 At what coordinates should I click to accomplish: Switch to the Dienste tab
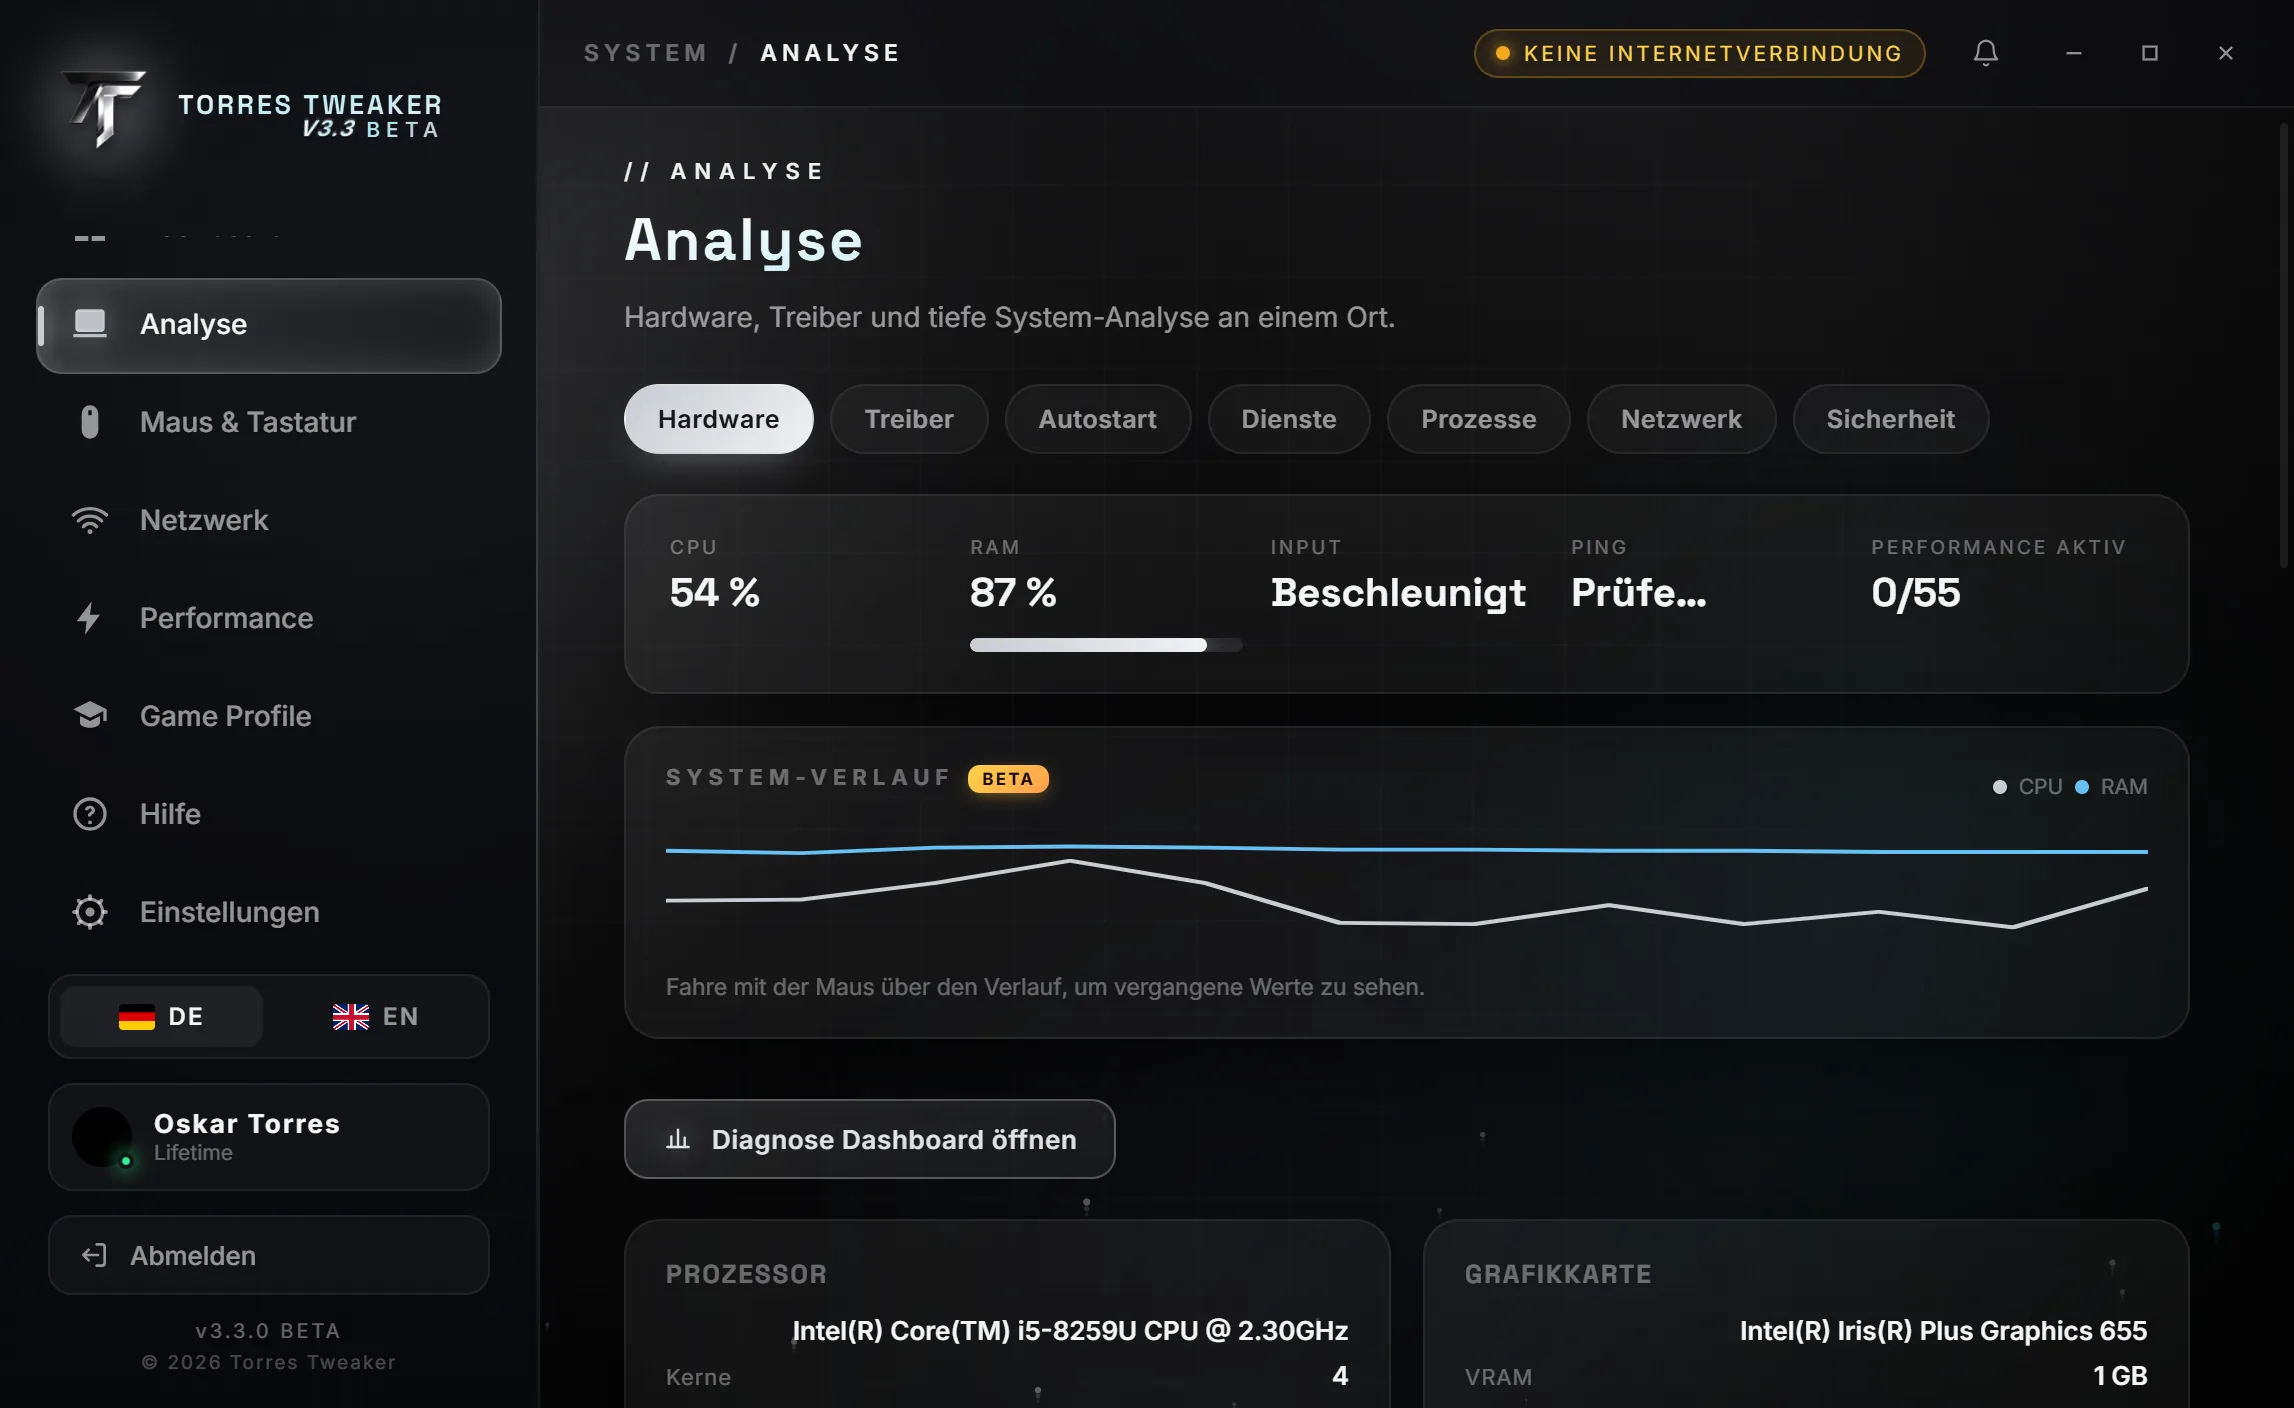coord(1289,419)
